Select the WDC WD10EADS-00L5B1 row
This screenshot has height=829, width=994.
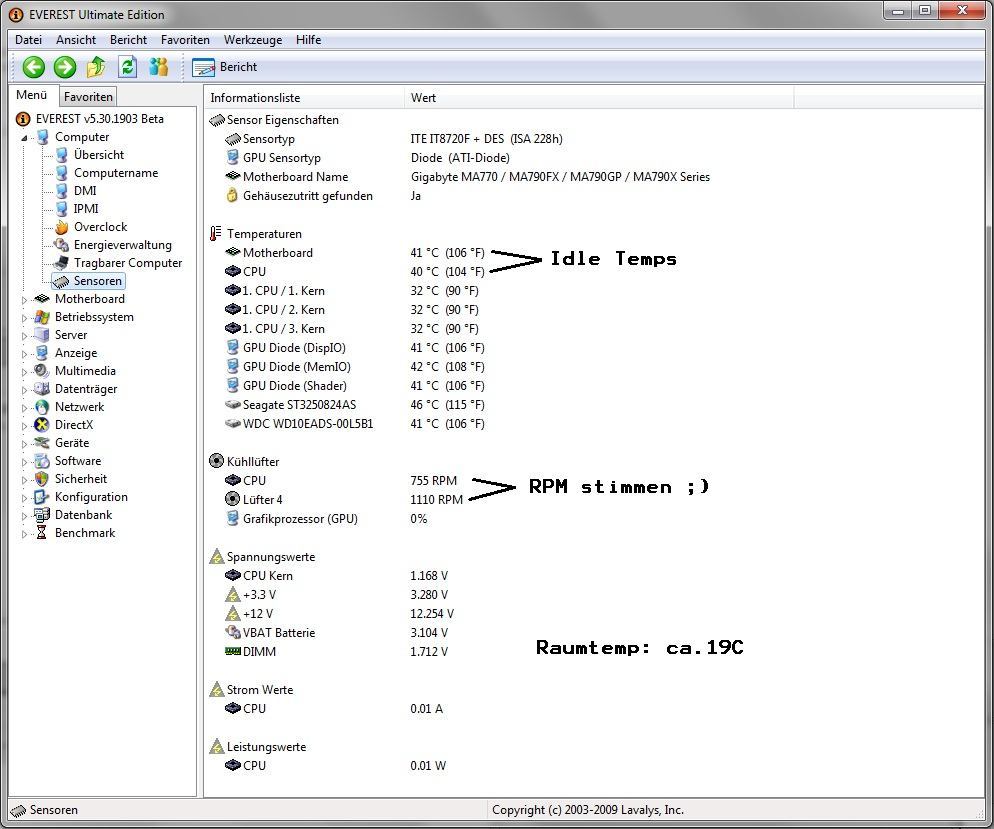tap(355, 424)
